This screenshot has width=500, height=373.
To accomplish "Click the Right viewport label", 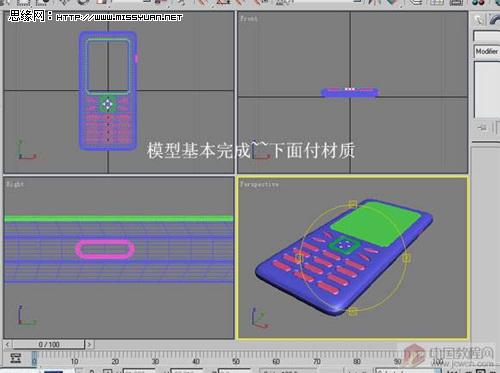I will tap(15, 184).
